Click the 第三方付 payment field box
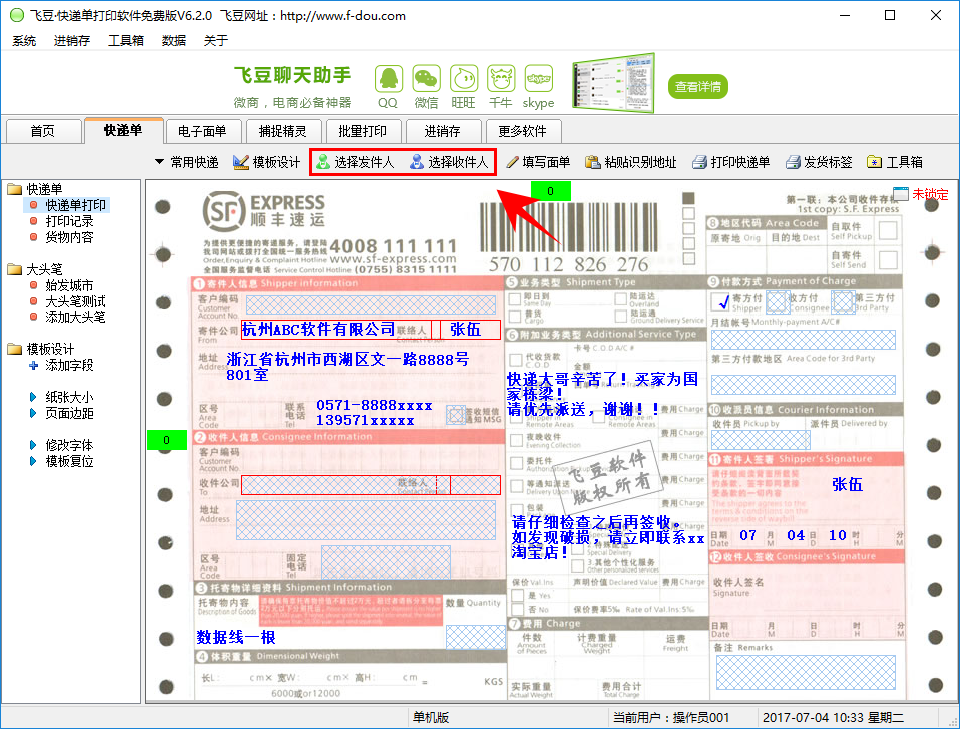Image resolution: width=960 pixels, height=729 pixels. click(x=843, y=302)
